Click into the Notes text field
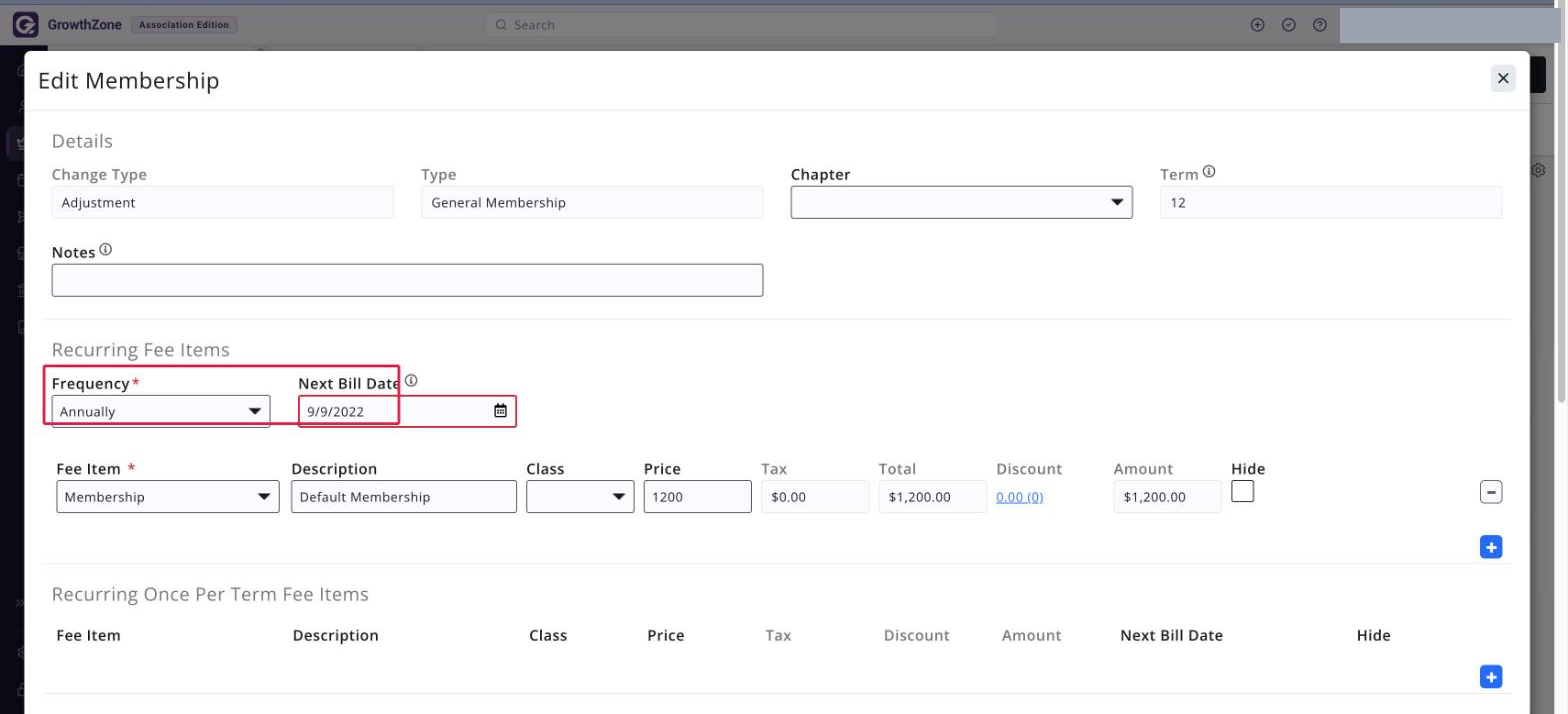 [407, 280]
